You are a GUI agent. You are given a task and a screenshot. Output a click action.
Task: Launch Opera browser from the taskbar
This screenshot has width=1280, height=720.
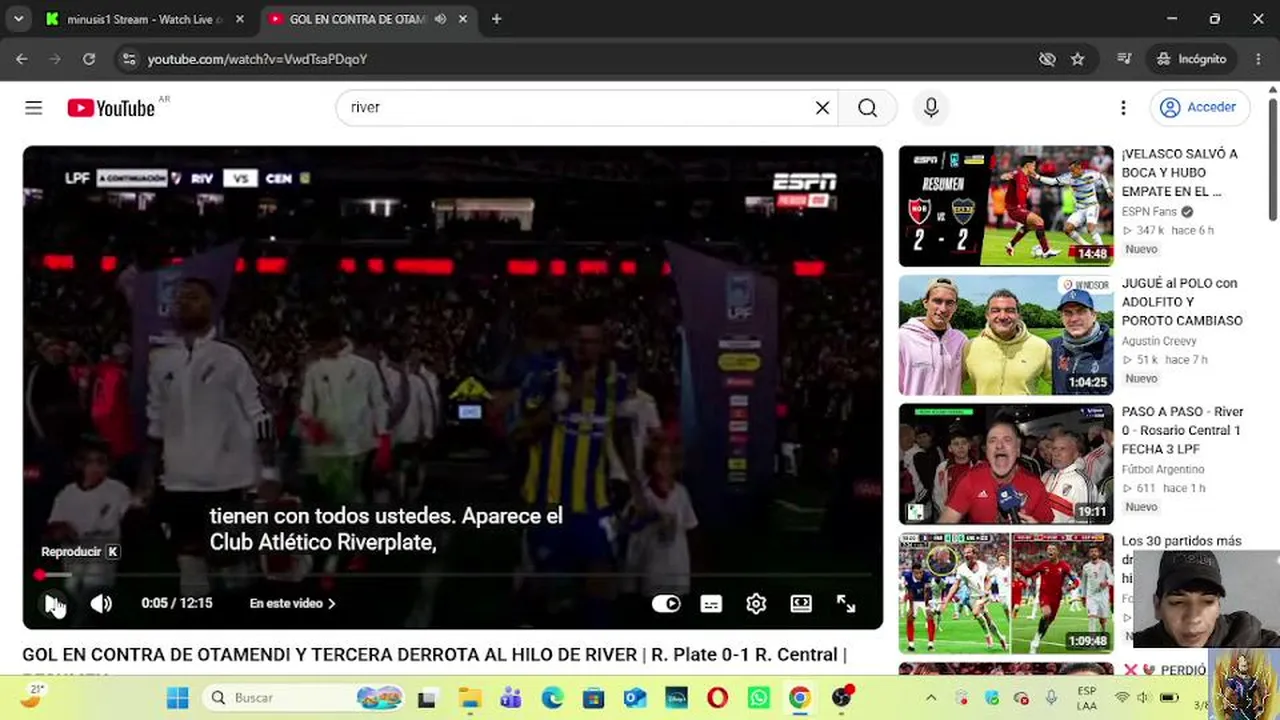[717, 698]
